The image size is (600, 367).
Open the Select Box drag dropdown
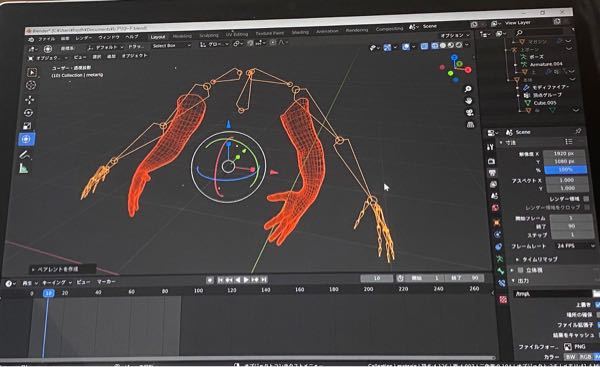(171, 46)
